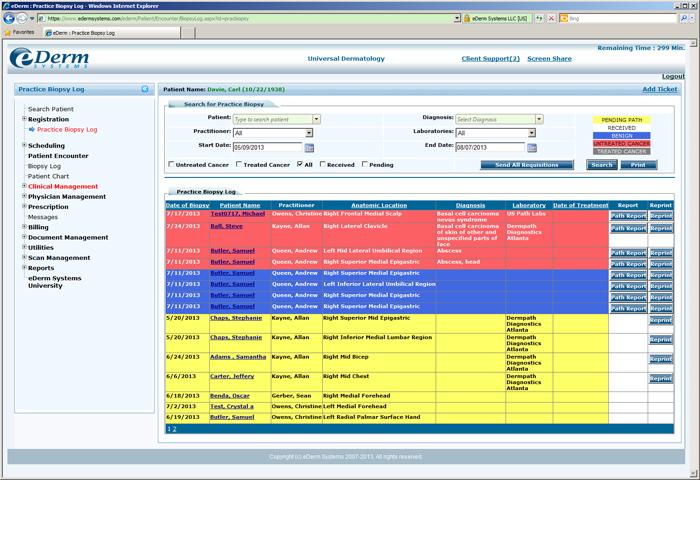
Task: Click the browser address bar URL
Action: pyautogui.click(x=246, y=18)
